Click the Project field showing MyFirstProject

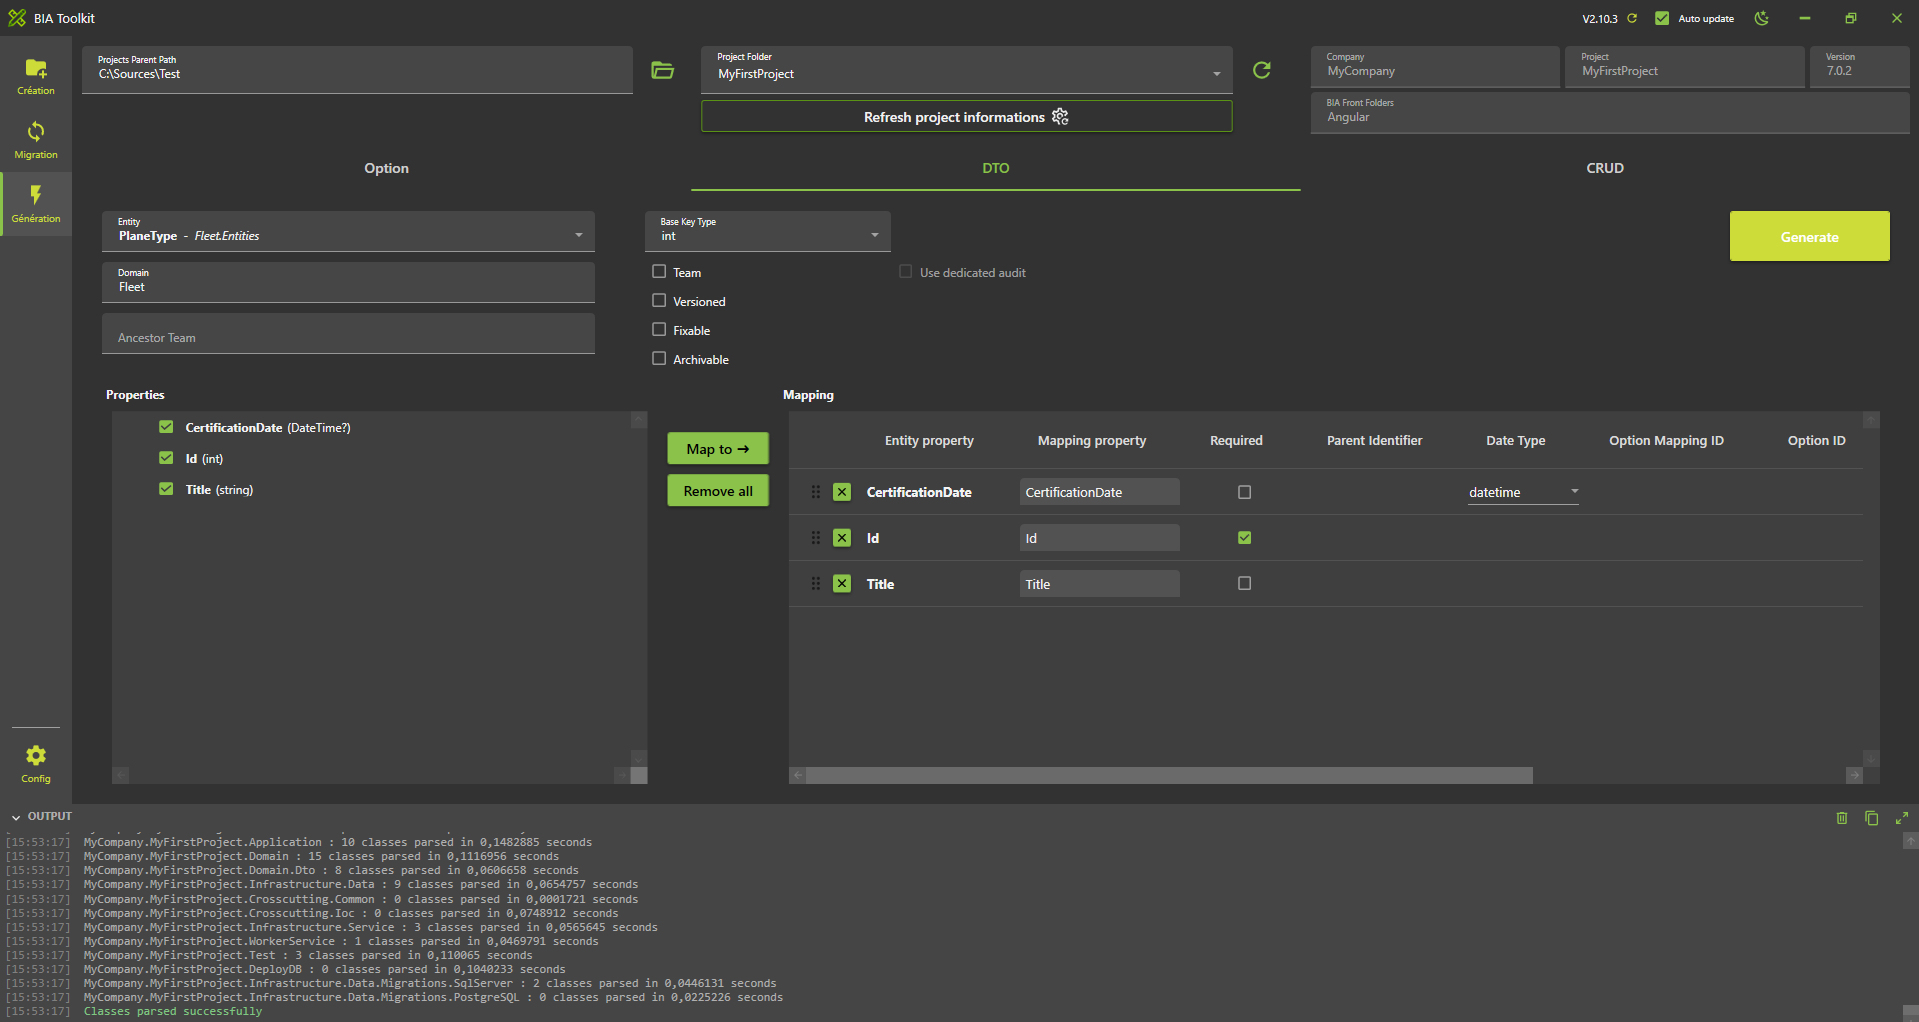(x=1685, y=67)
